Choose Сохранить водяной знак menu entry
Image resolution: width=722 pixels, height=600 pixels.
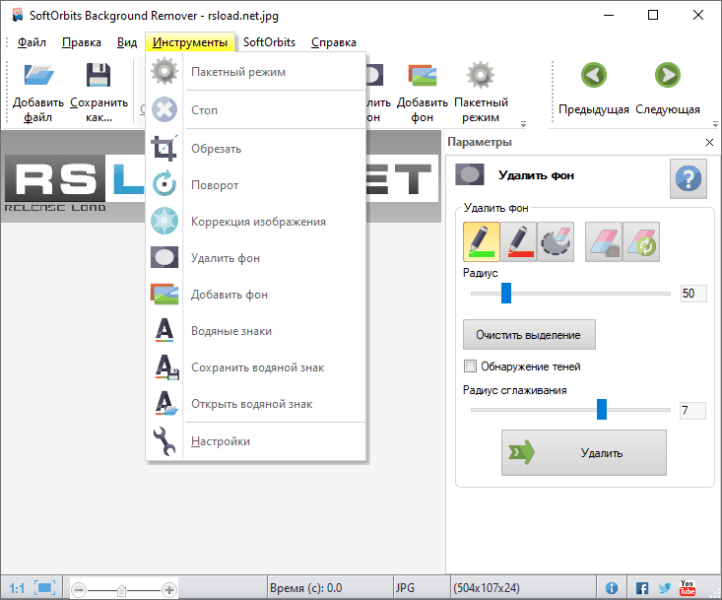tap(256, 367)
